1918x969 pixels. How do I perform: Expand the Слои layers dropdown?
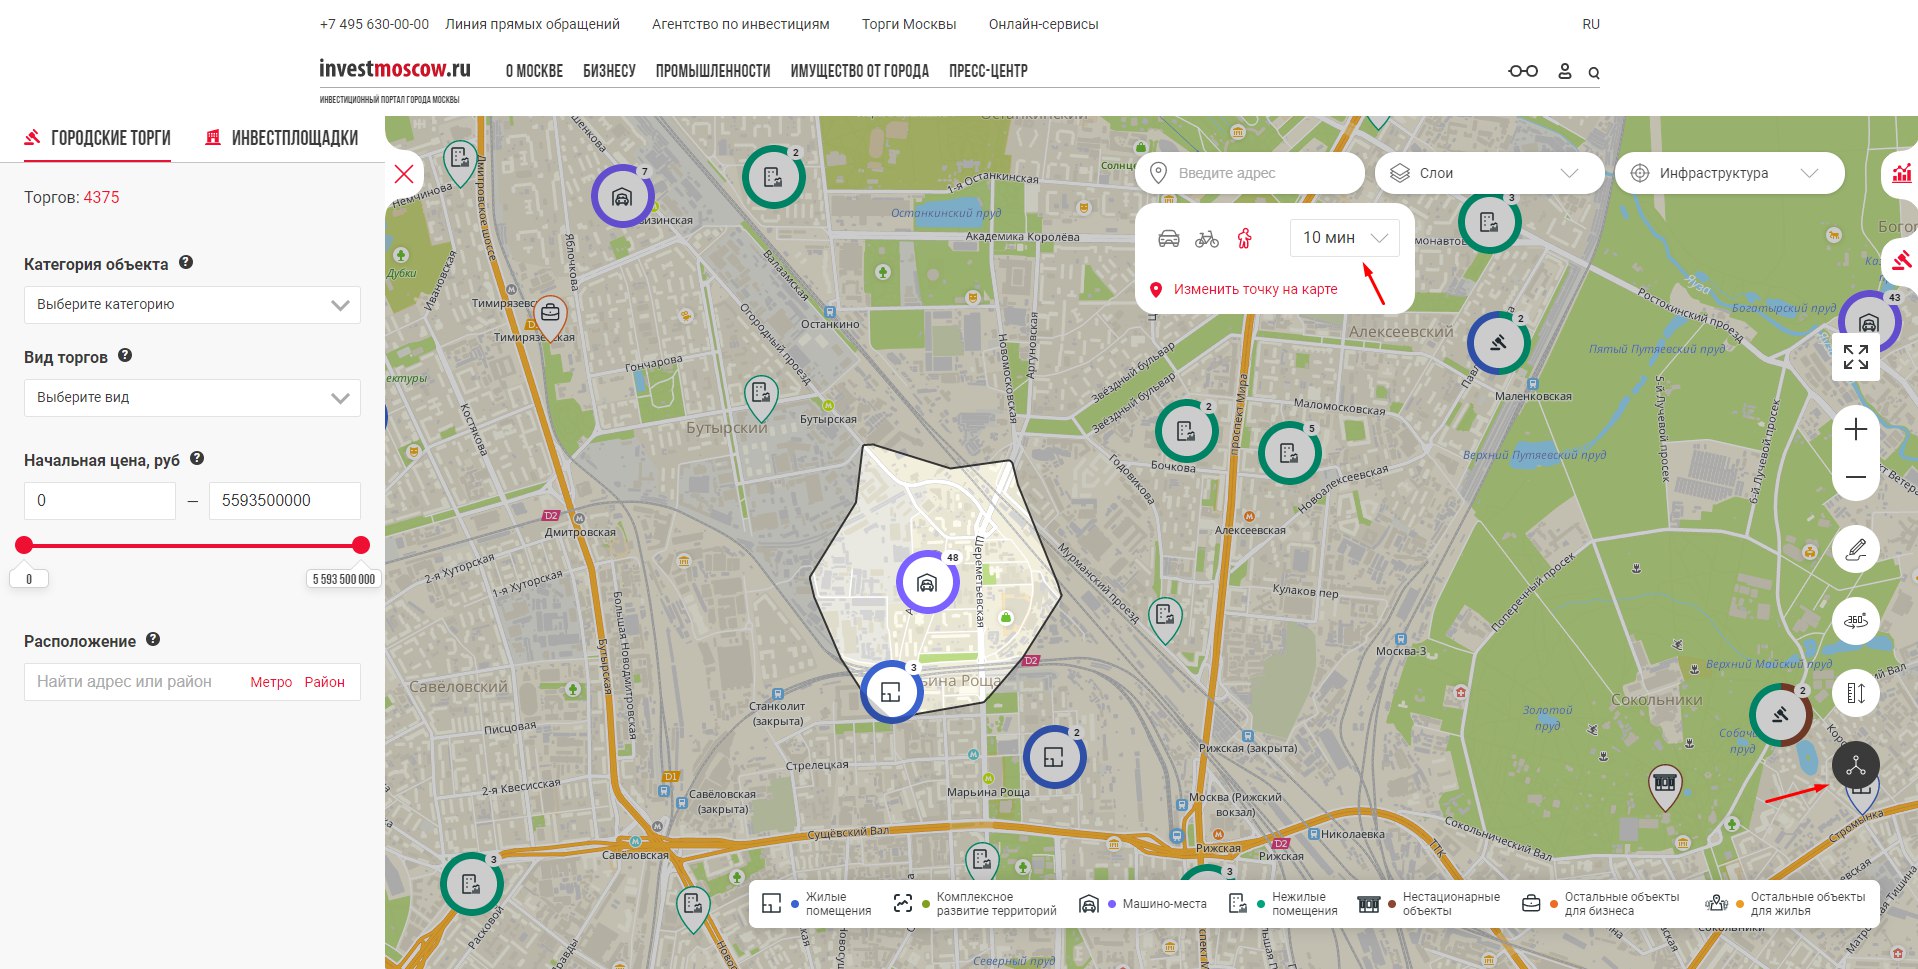coord(1489,173)
